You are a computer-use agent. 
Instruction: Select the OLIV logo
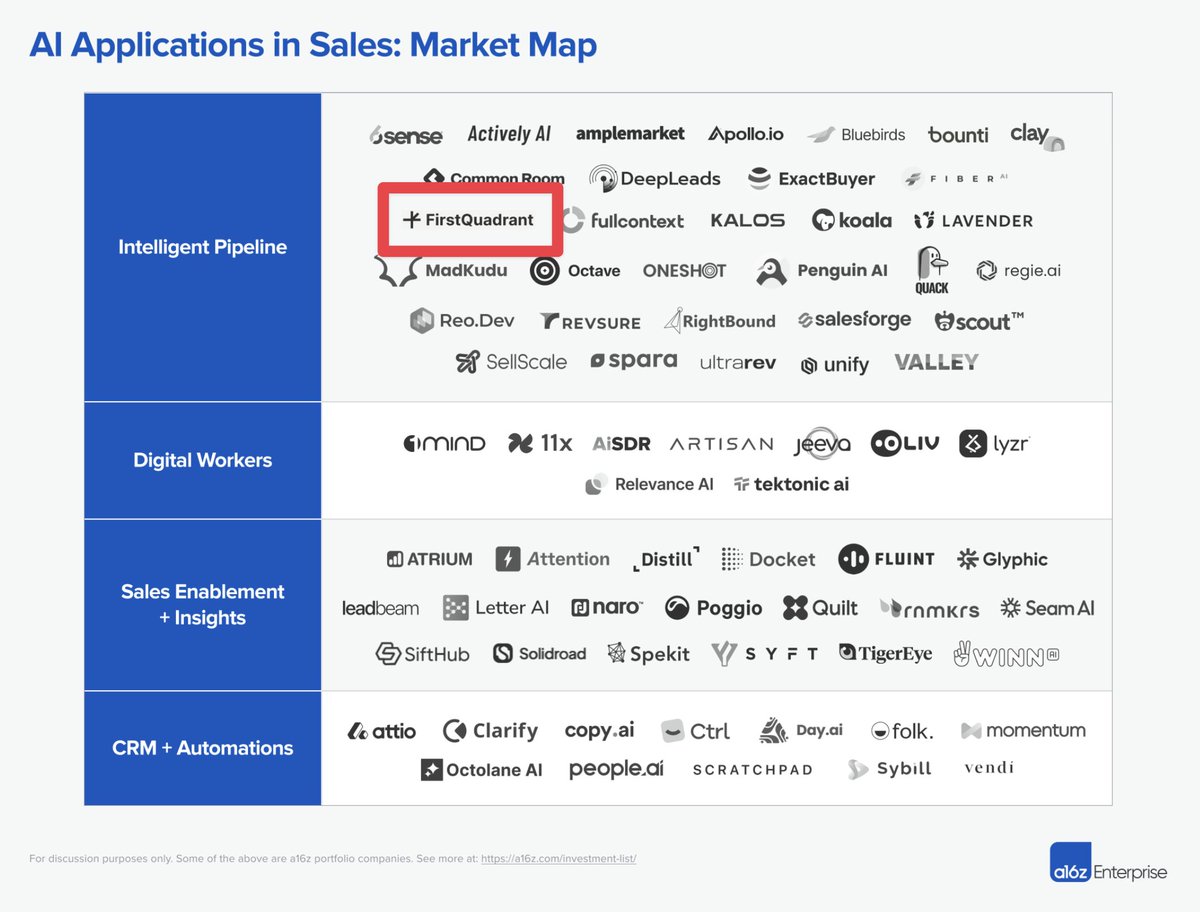click(905, 443)
